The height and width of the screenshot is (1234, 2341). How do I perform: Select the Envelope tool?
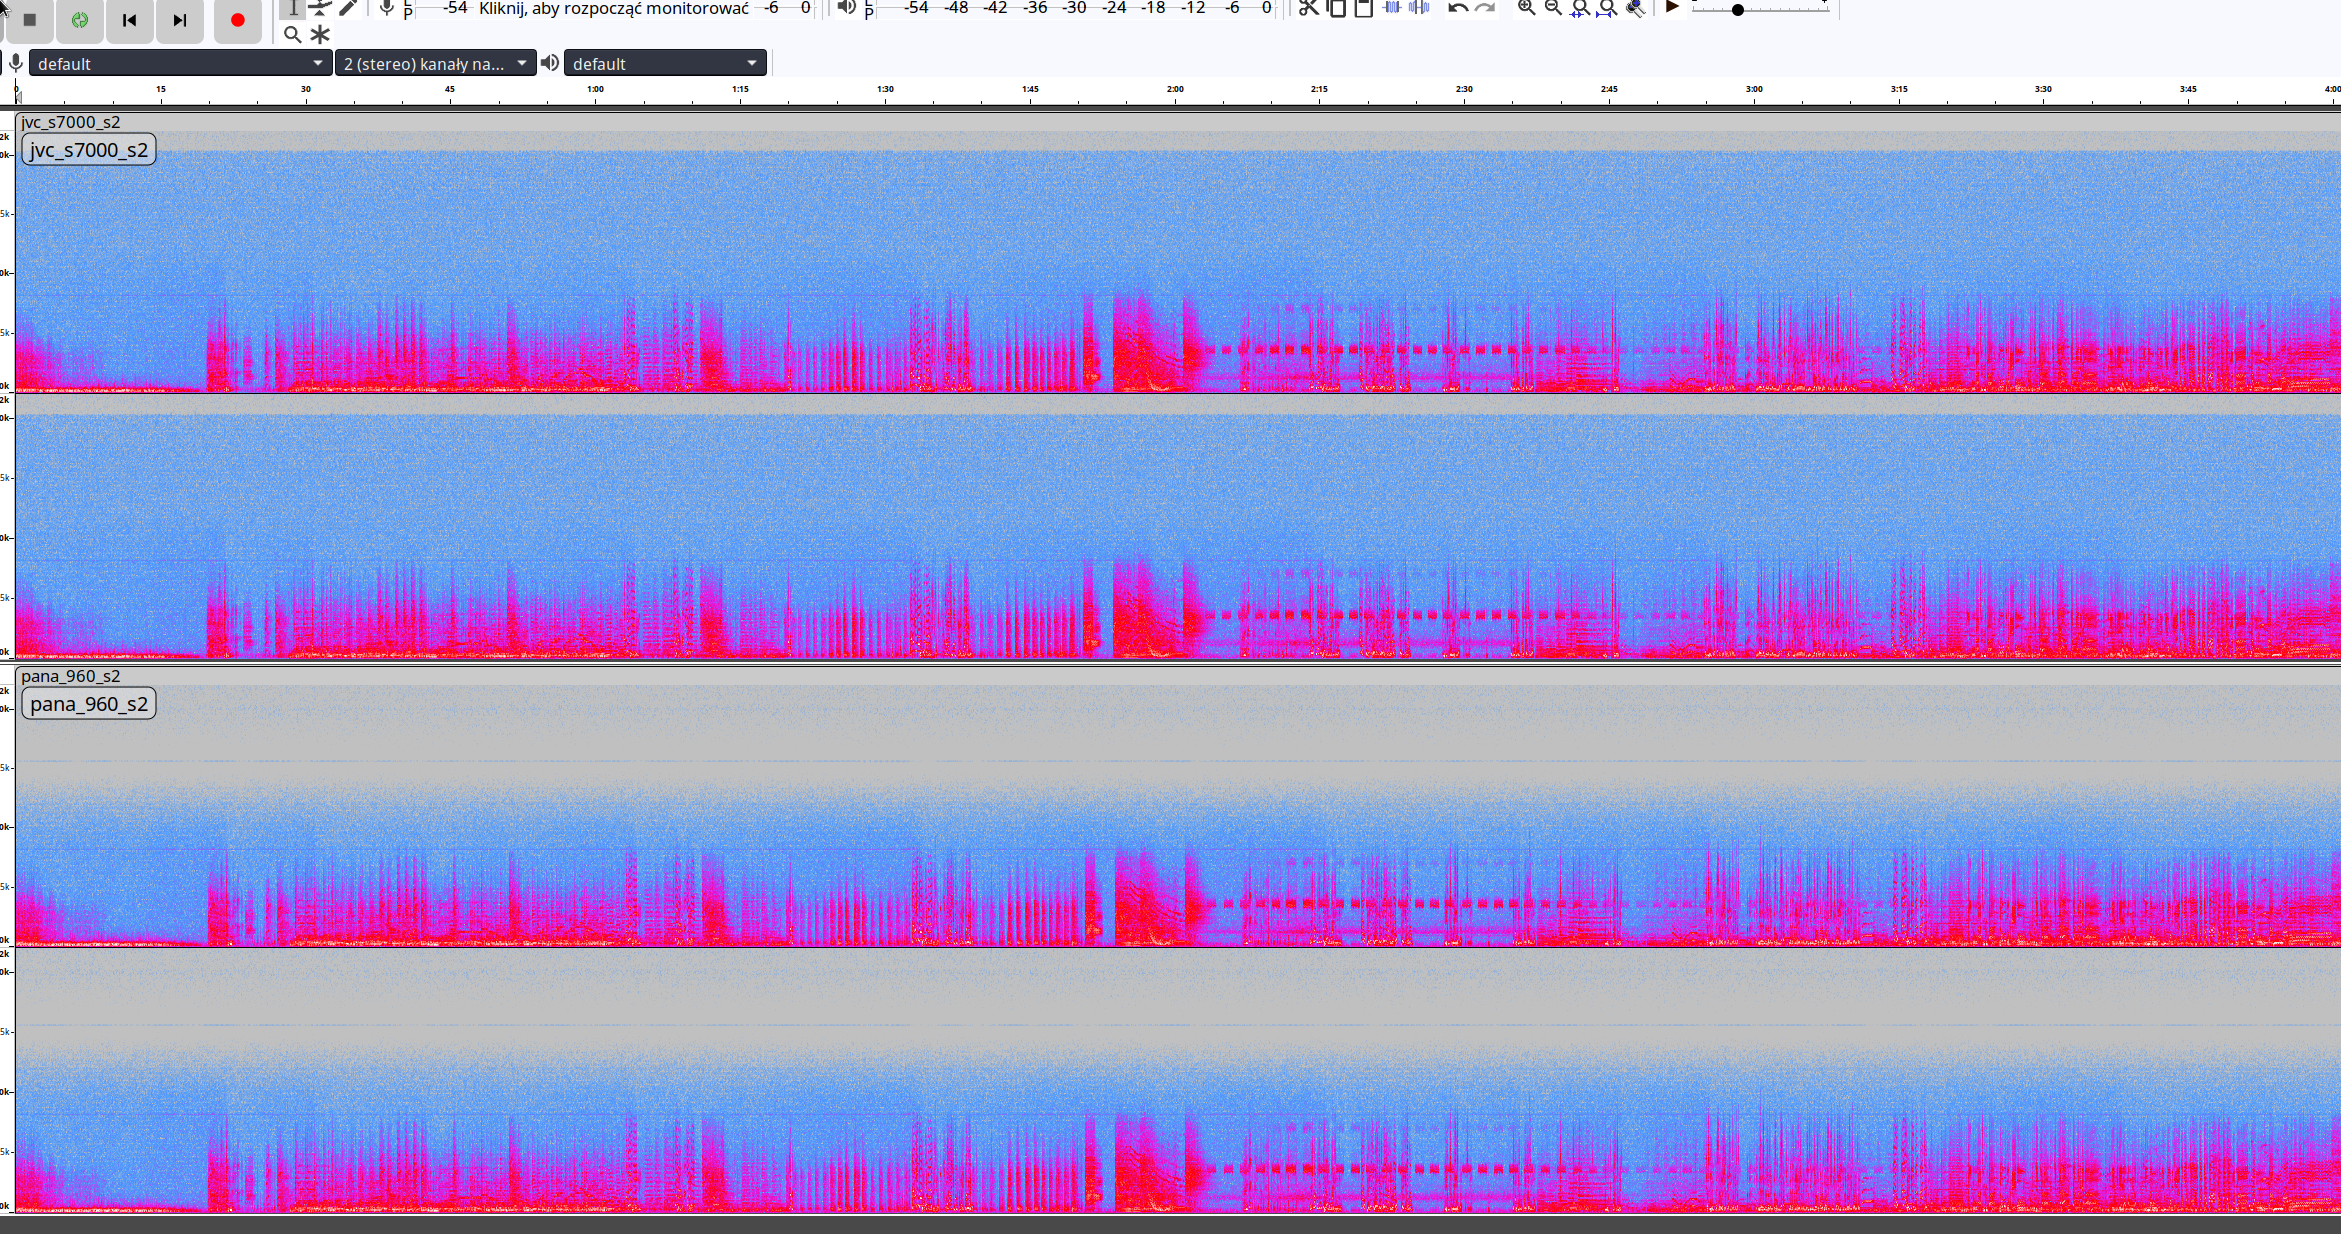320,9
